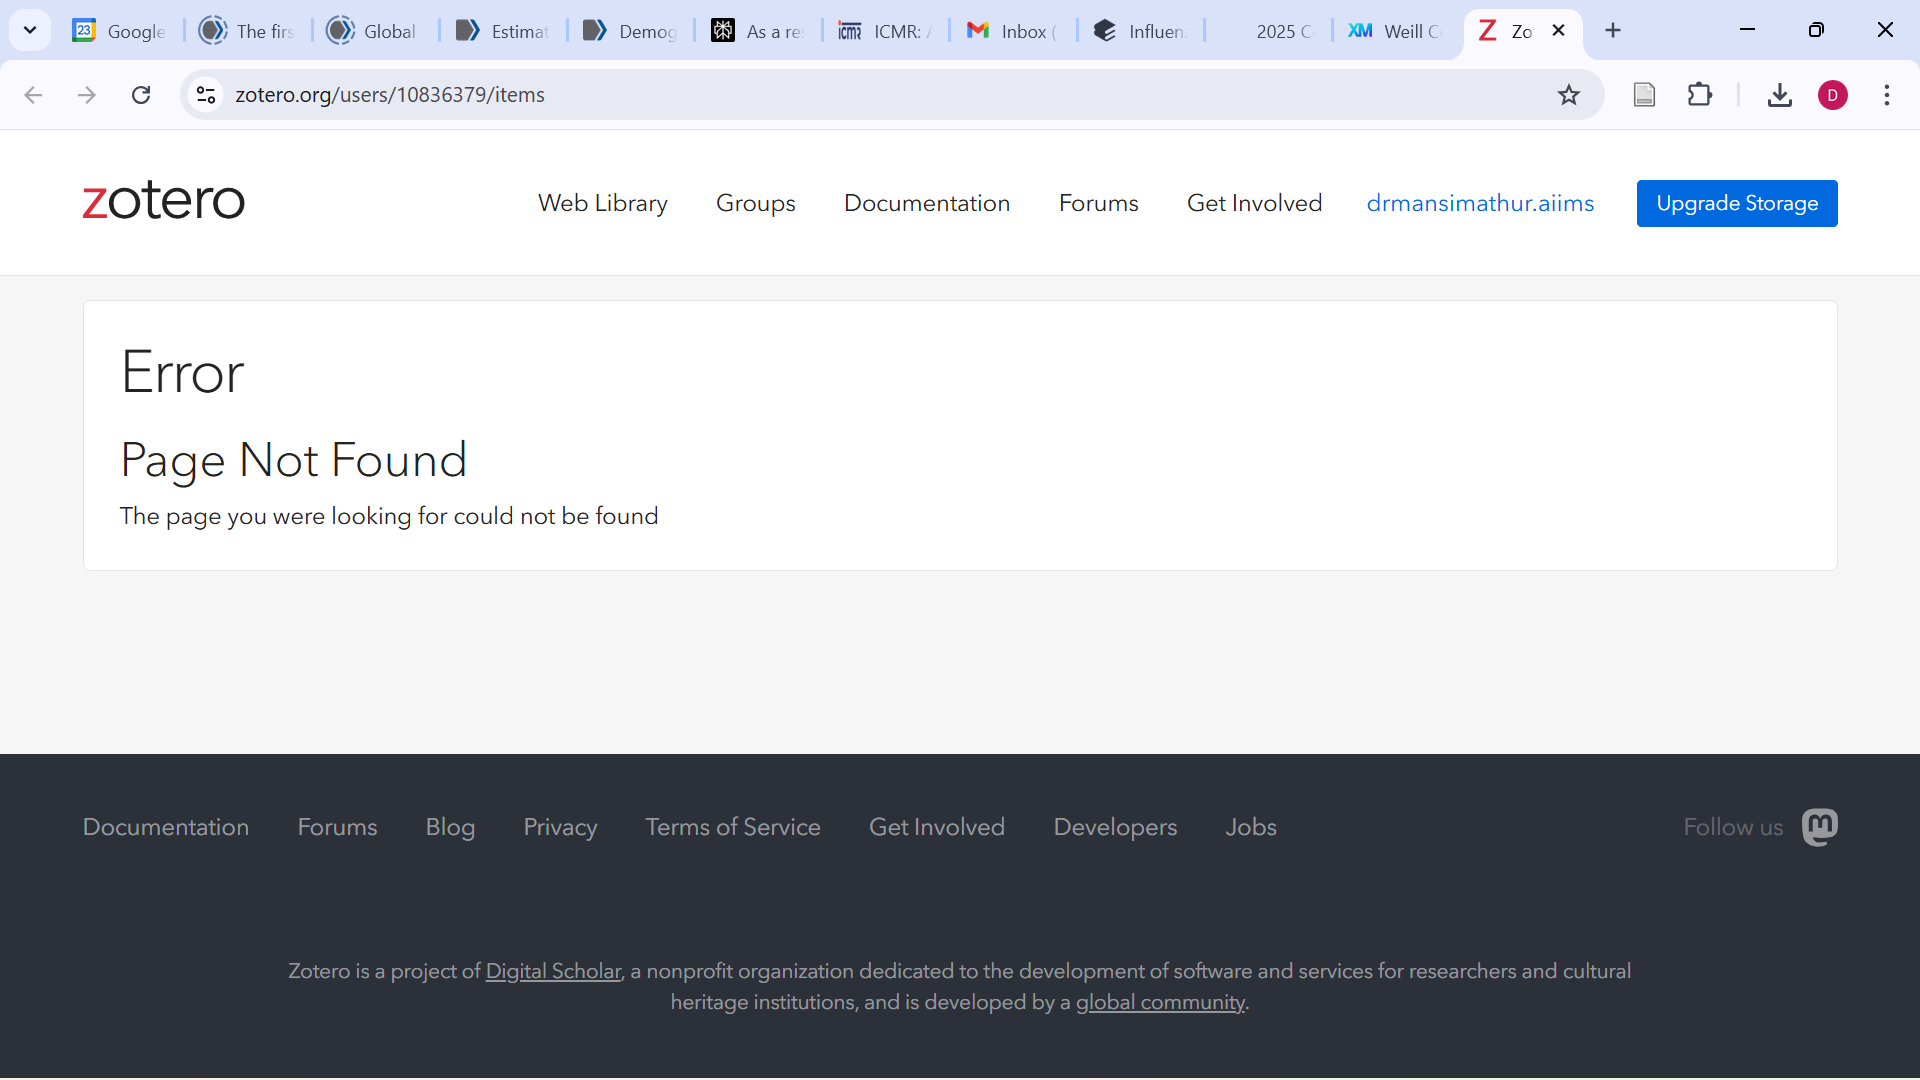1920x1080 pixels.
Task: Open the Chrome three-dot menu
Action: pyautogui.click(x=1886, y=95)
